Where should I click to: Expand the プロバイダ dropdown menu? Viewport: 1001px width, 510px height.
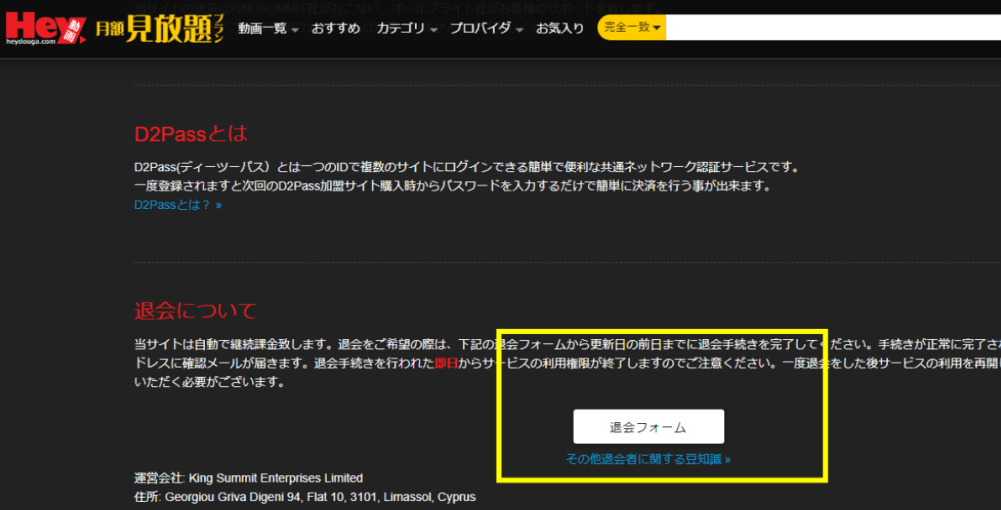click(486, 29)
